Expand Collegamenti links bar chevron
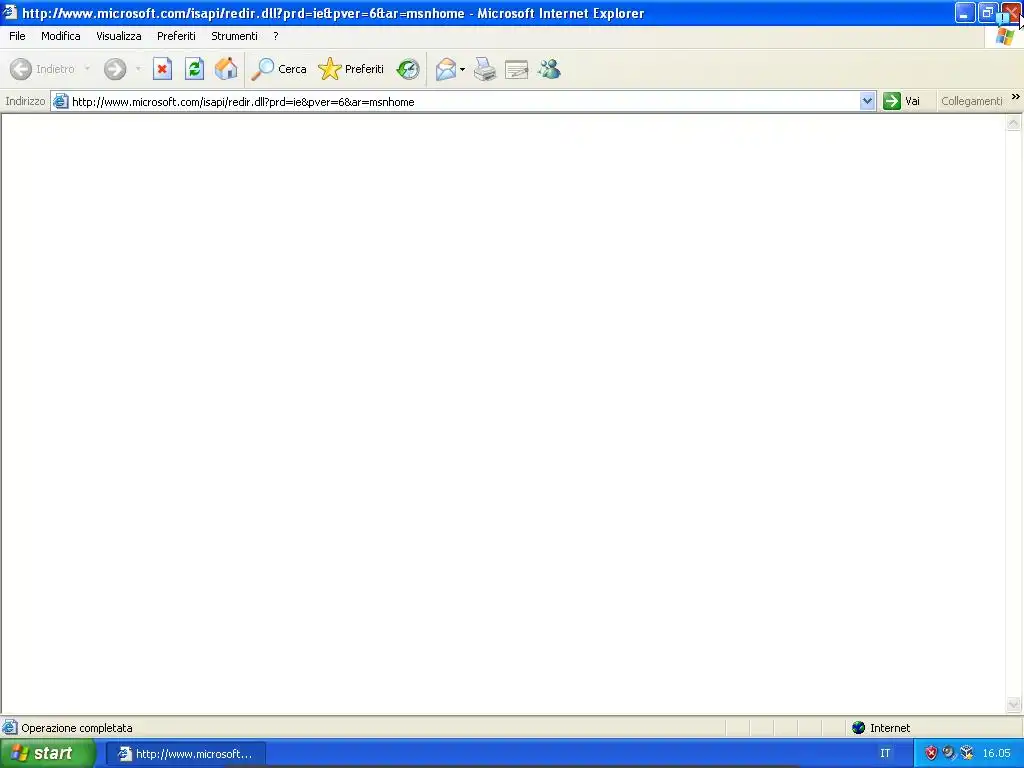Viewport: 1024px width, 768px height. (1016, 97)
